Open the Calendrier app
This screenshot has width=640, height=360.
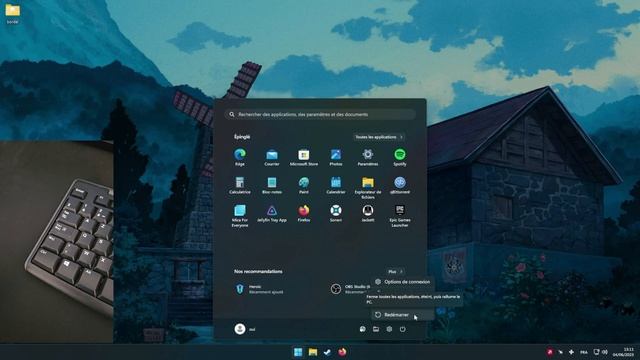coord(336,185)
